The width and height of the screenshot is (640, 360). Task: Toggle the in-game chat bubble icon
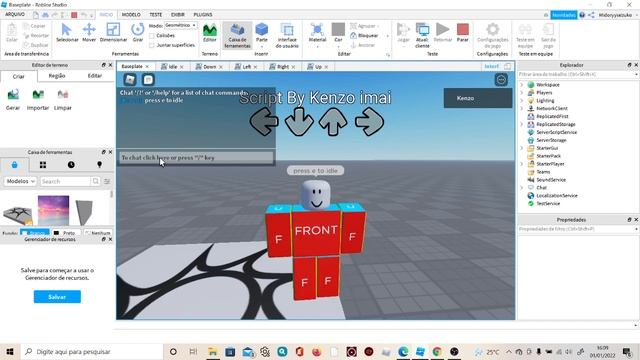point(148,80)
